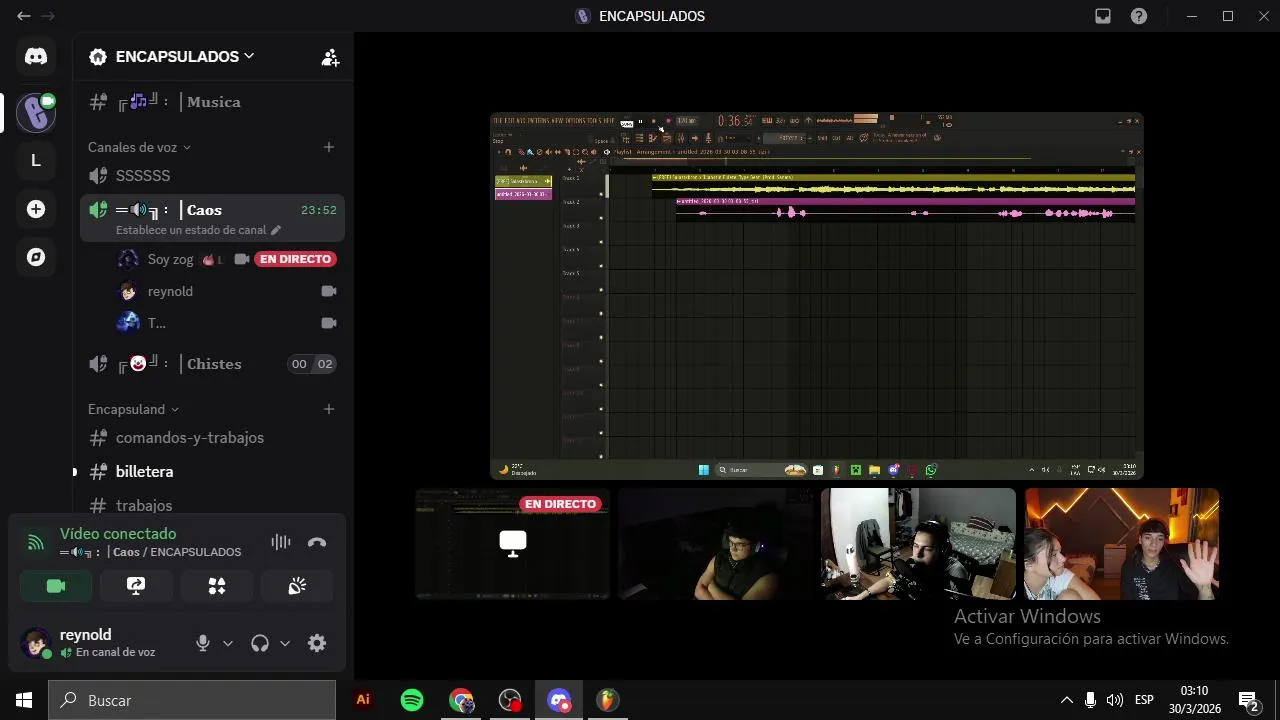Screen dimensions: 1280x720
Task: Open the taskbar volume control
Action: (1115, 700)
